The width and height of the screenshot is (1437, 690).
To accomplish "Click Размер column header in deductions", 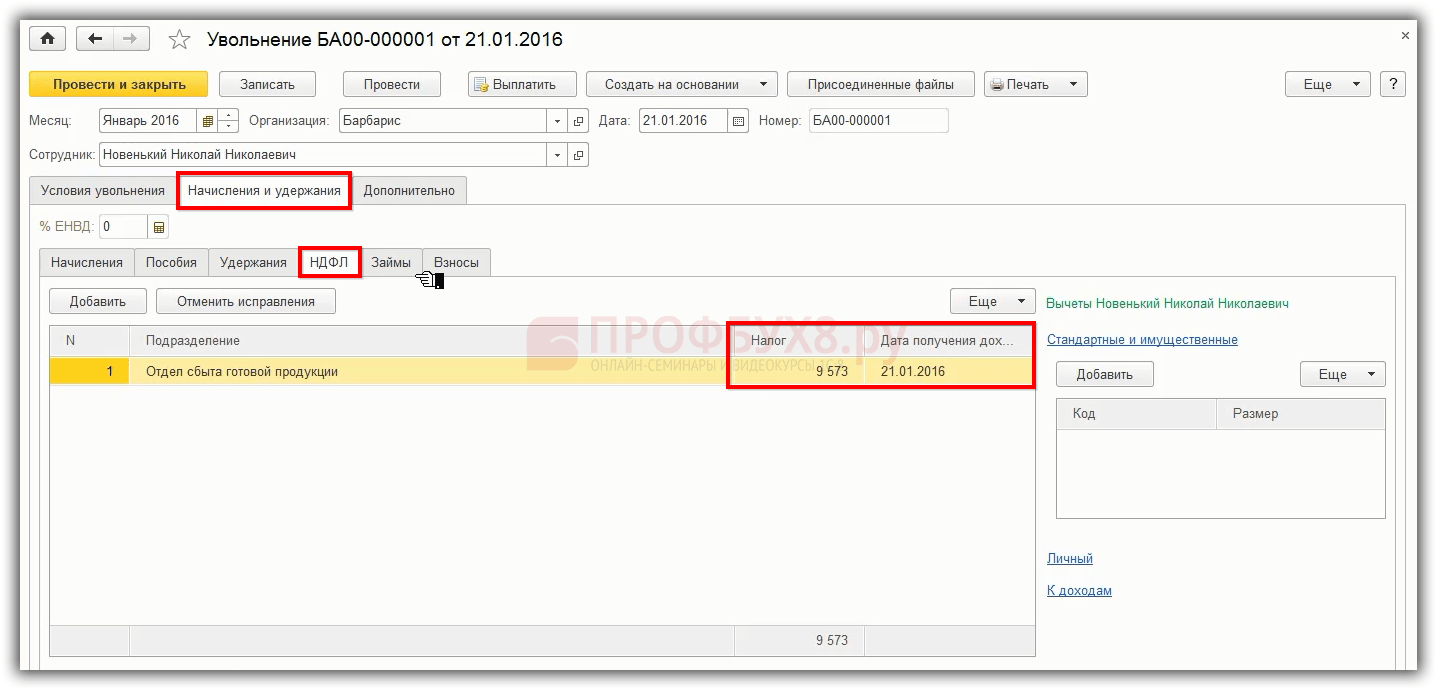I will (1301, 414).
